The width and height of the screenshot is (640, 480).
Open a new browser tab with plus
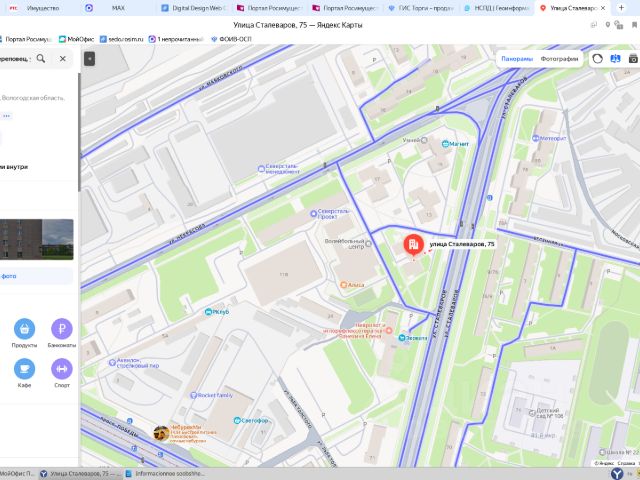point(621,8)
